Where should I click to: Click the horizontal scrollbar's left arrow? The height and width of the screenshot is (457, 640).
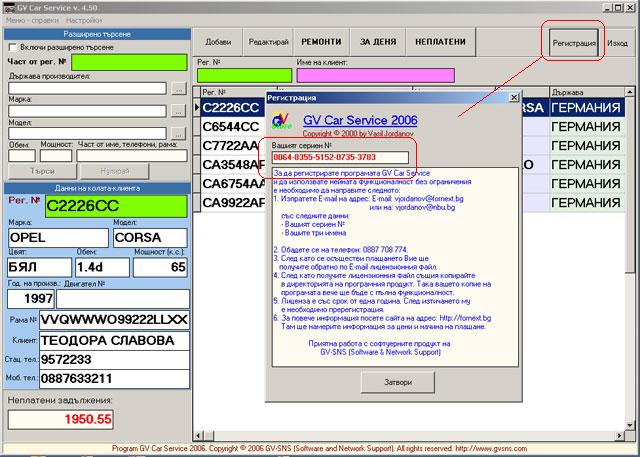click(198, 436)
